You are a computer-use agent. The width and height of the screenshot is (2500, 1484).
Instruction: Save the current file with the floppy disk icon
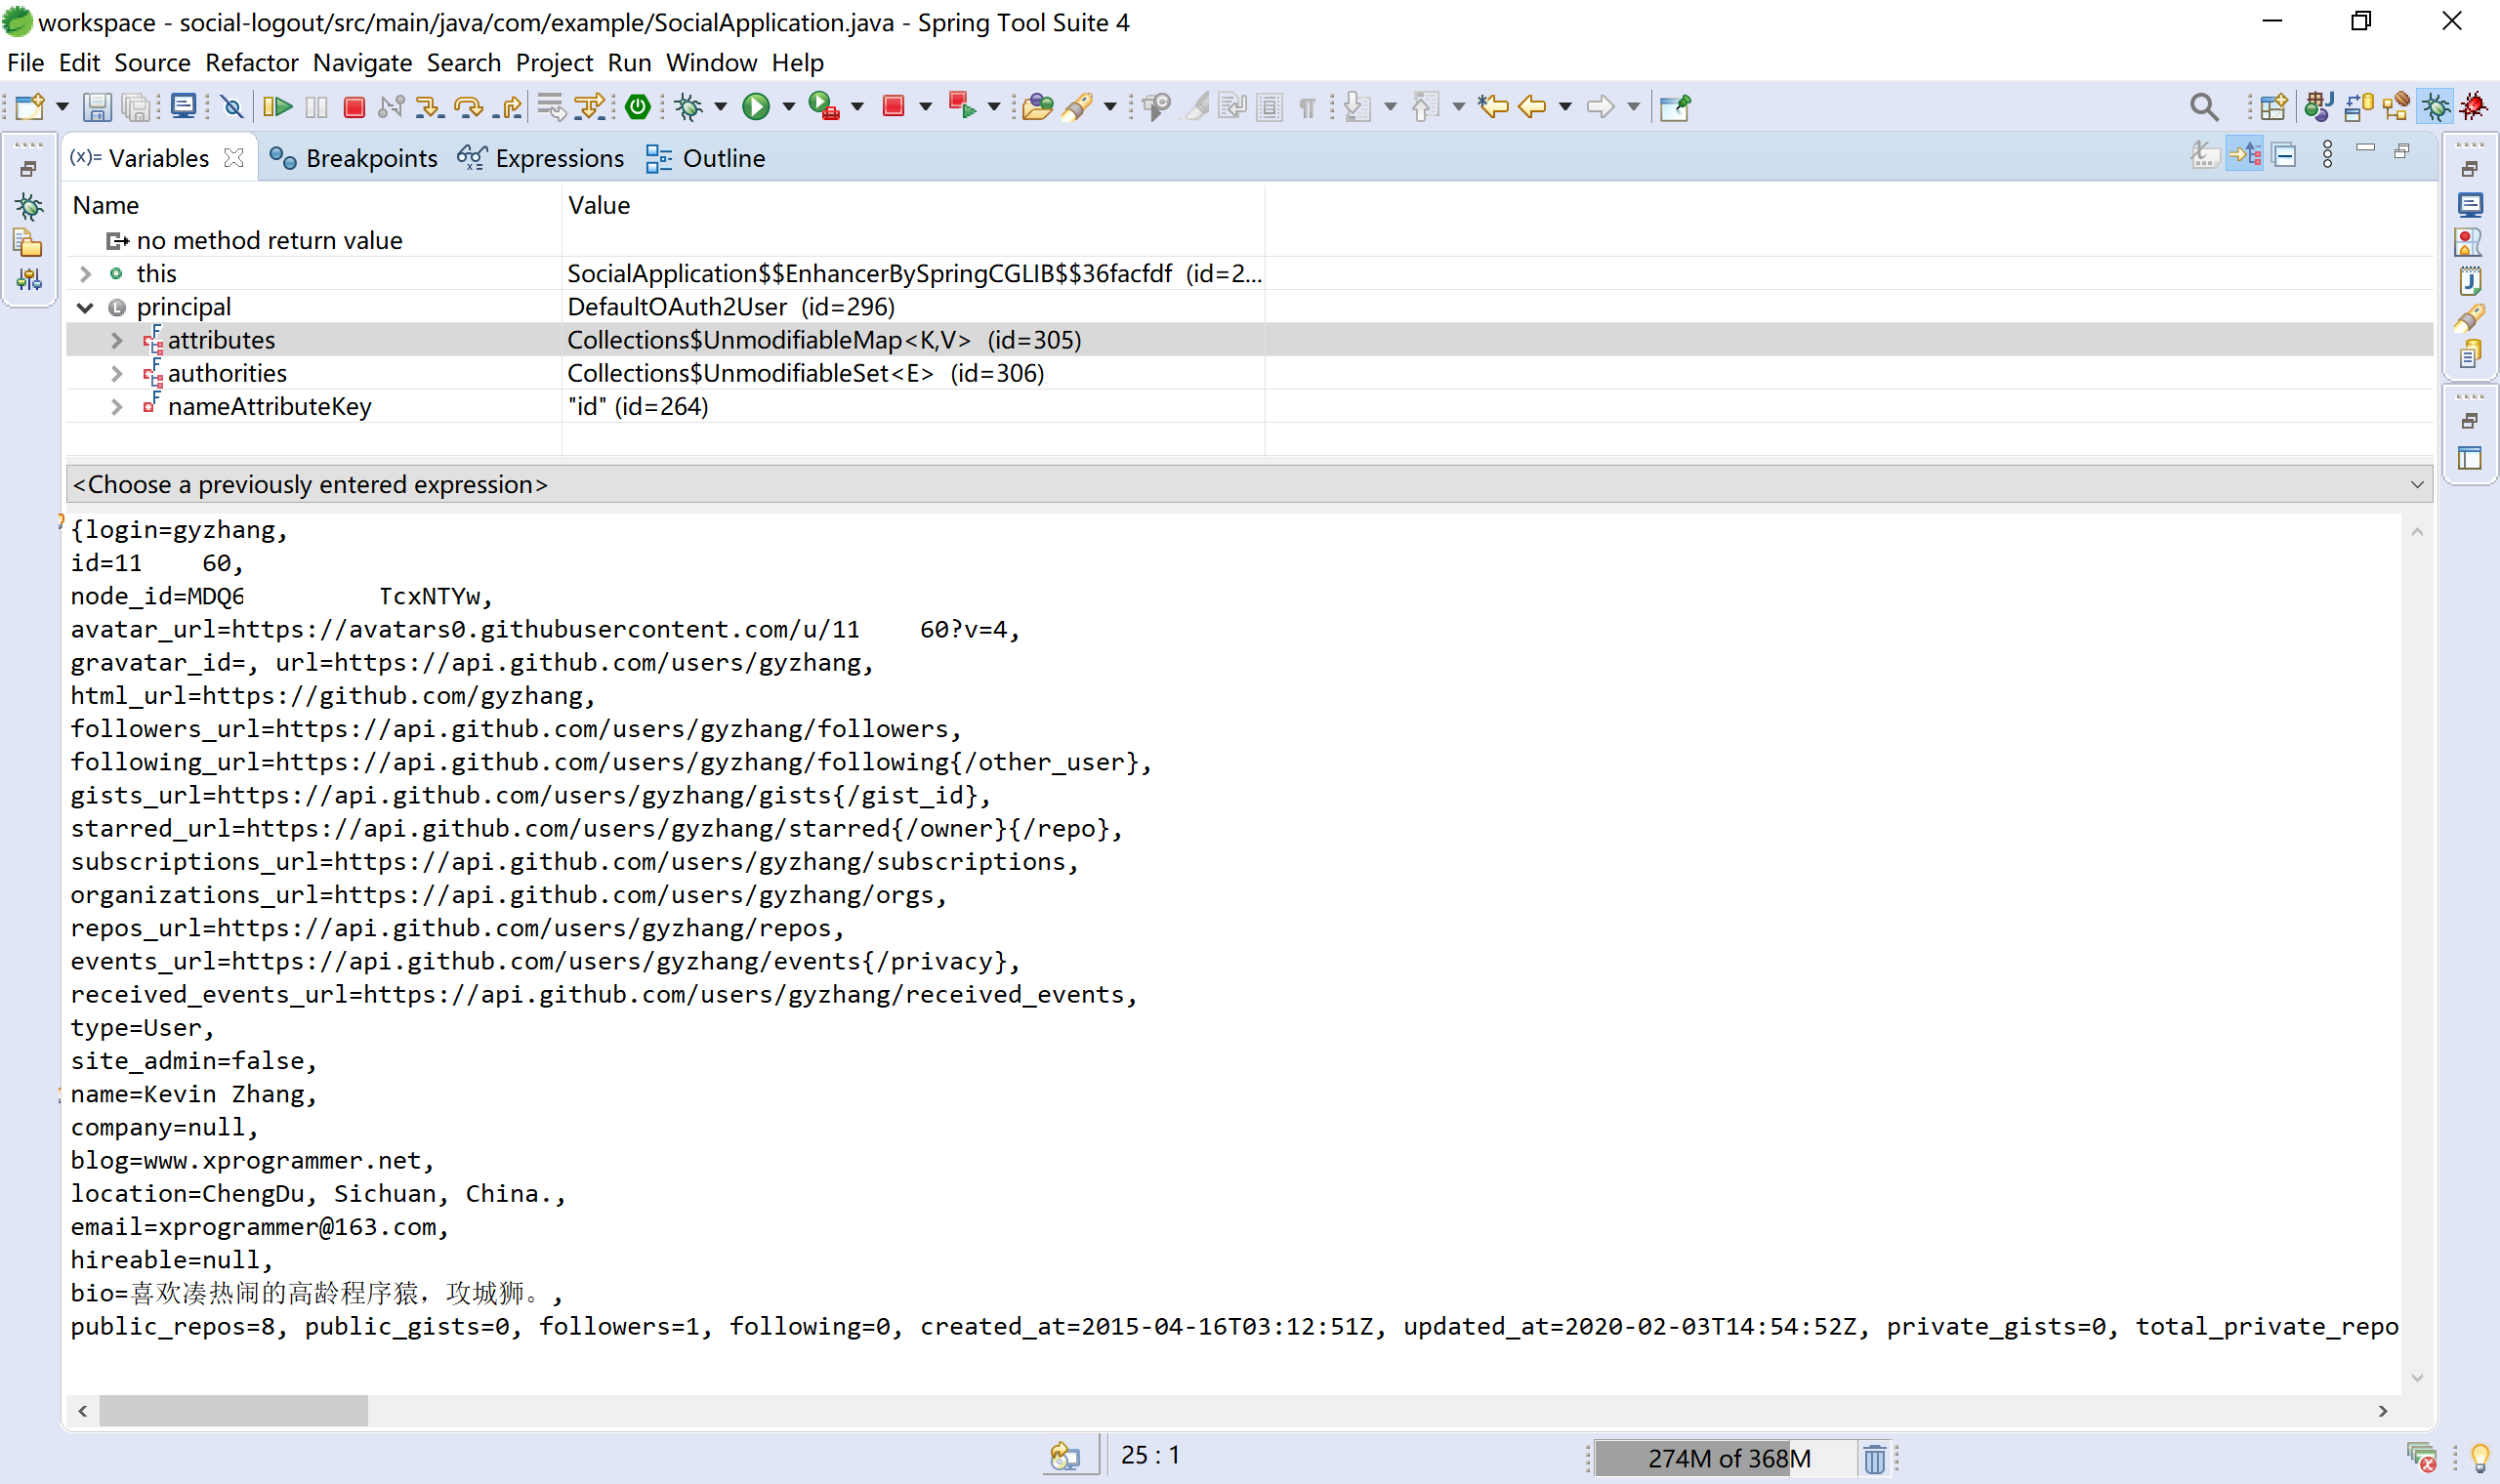(x=96, y=107)
